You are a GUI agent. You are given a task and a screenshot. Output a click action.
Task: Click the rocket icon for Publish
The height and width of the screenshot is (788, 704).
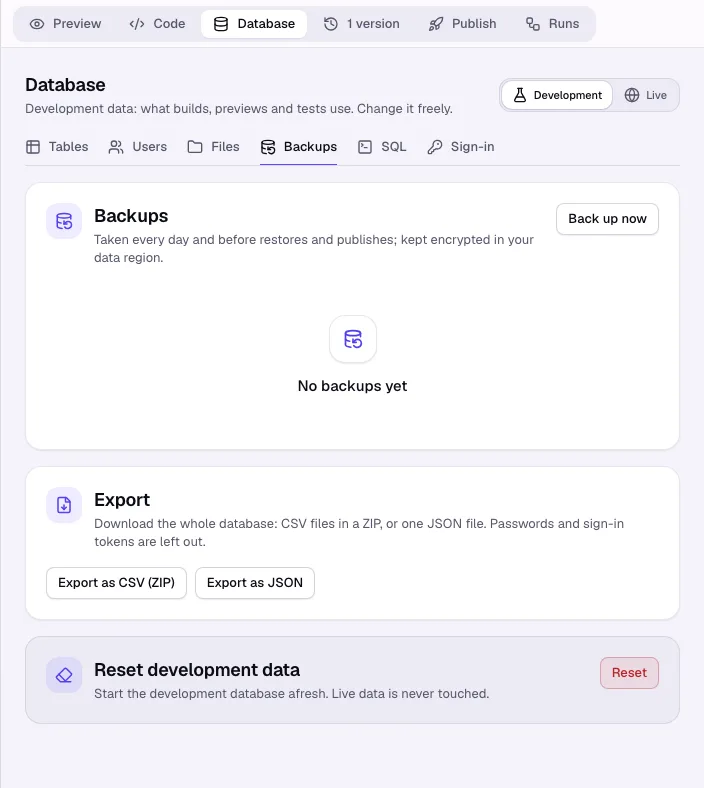pos(436,24)
